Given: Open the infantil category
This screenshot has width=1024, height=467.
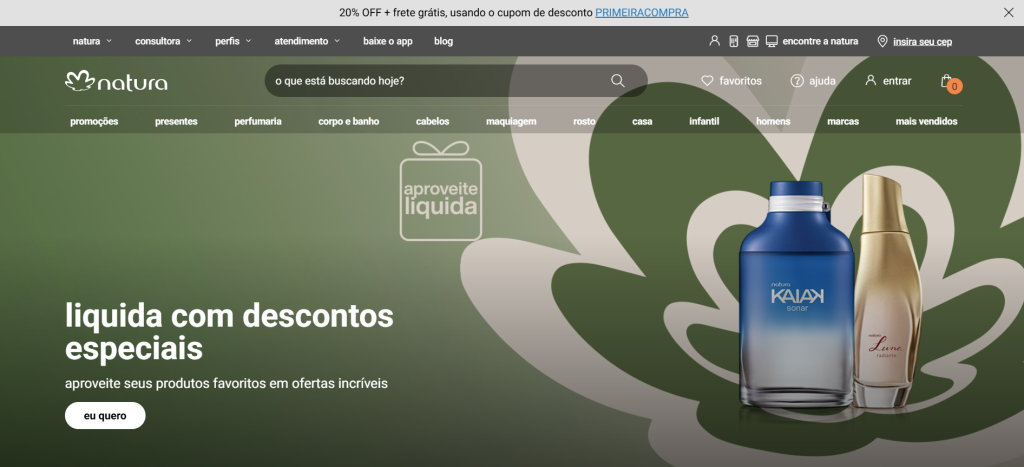Looking at the screenshot, I should pyautogui.click(x=704, y=121).
